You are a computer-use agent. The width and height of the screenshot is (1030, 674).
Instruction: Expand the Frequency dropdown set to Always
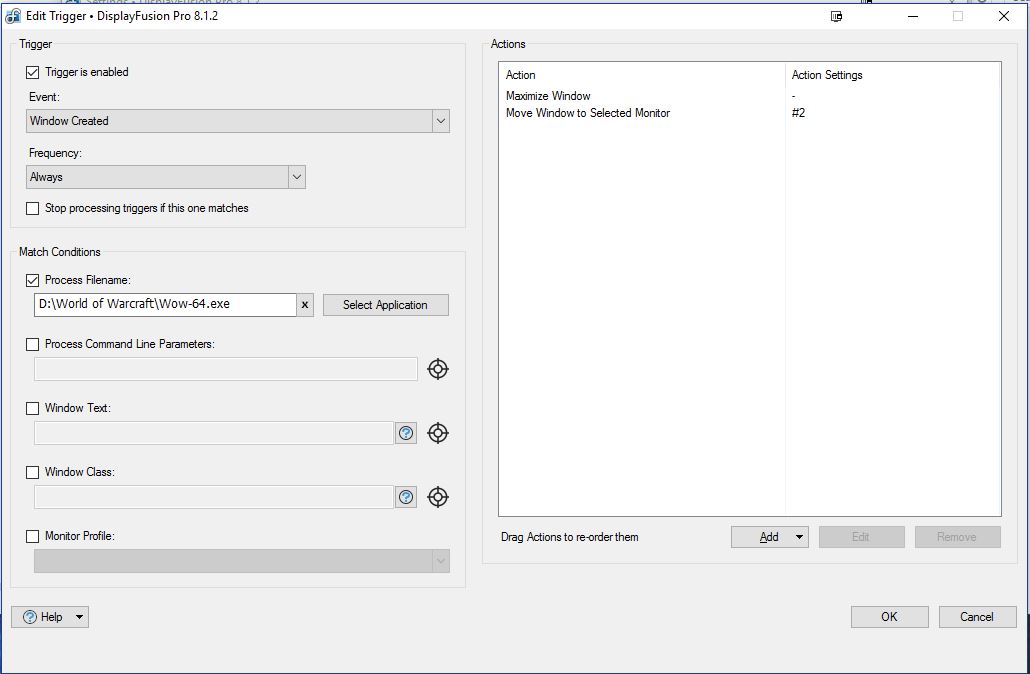(x=296, y=177)
